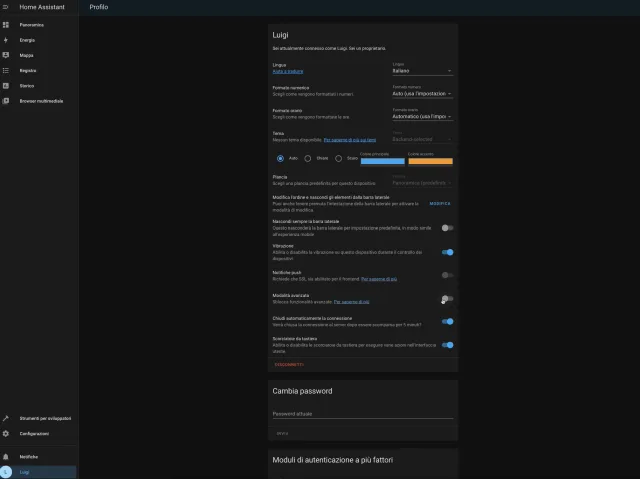
Task: Collapse the sidebar with the hamburger icon
Action: (7, 7)
